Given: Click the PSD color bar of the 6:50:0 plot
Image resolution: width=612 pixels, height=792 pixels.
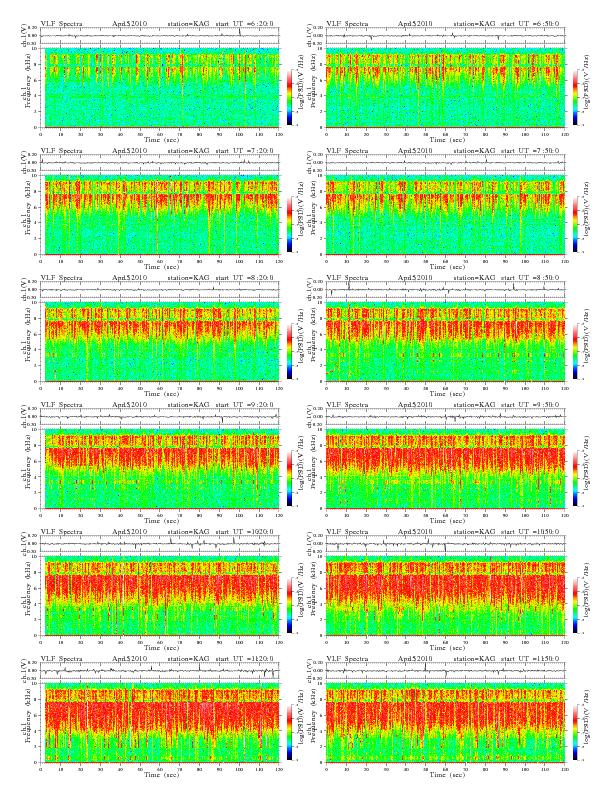Looking at the screenshot, I should point(575,97).
